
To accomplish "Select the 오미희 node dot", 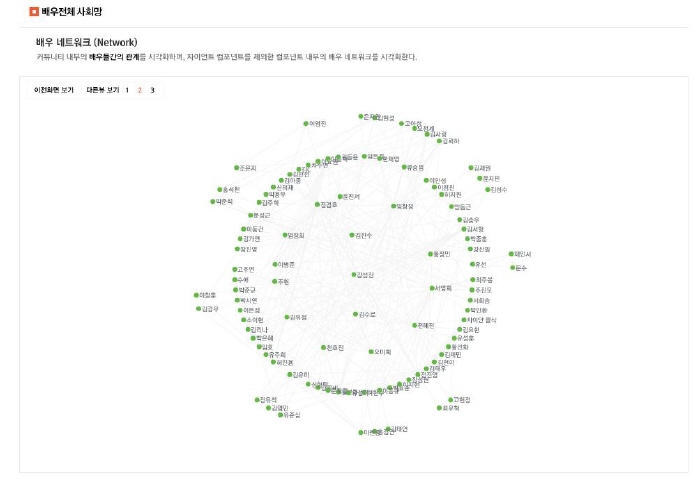I will coord(371,352).
